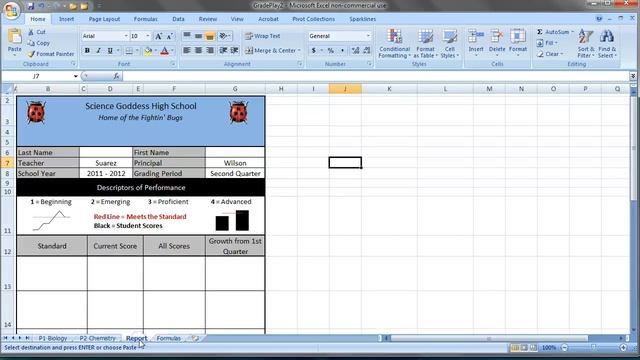Click Decrease Decimal icon

pos(367,51)
